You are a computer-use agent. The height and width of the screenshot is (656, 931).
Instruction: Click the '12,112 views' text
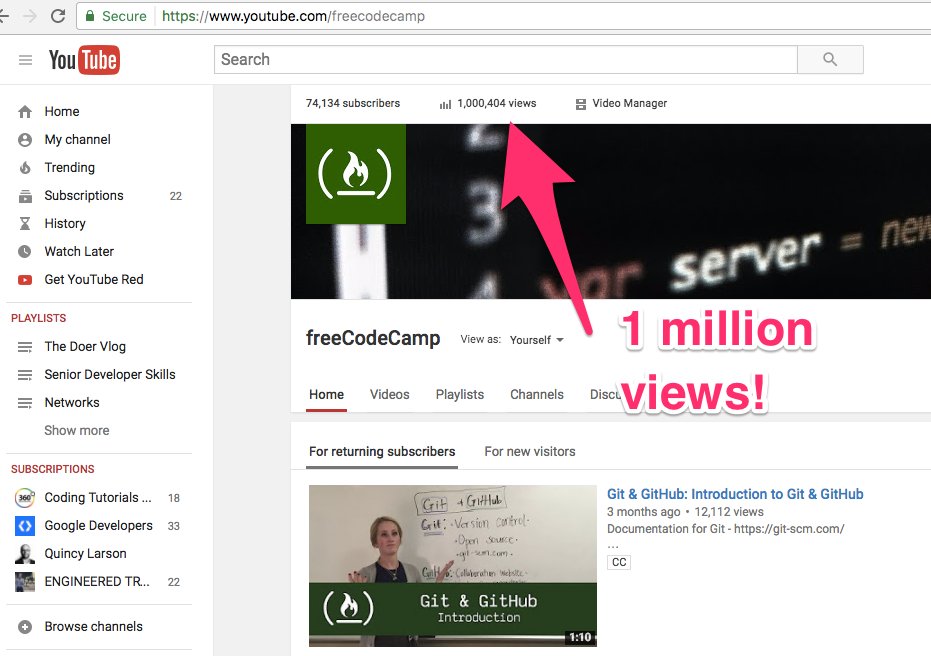[x=729, y=512]
